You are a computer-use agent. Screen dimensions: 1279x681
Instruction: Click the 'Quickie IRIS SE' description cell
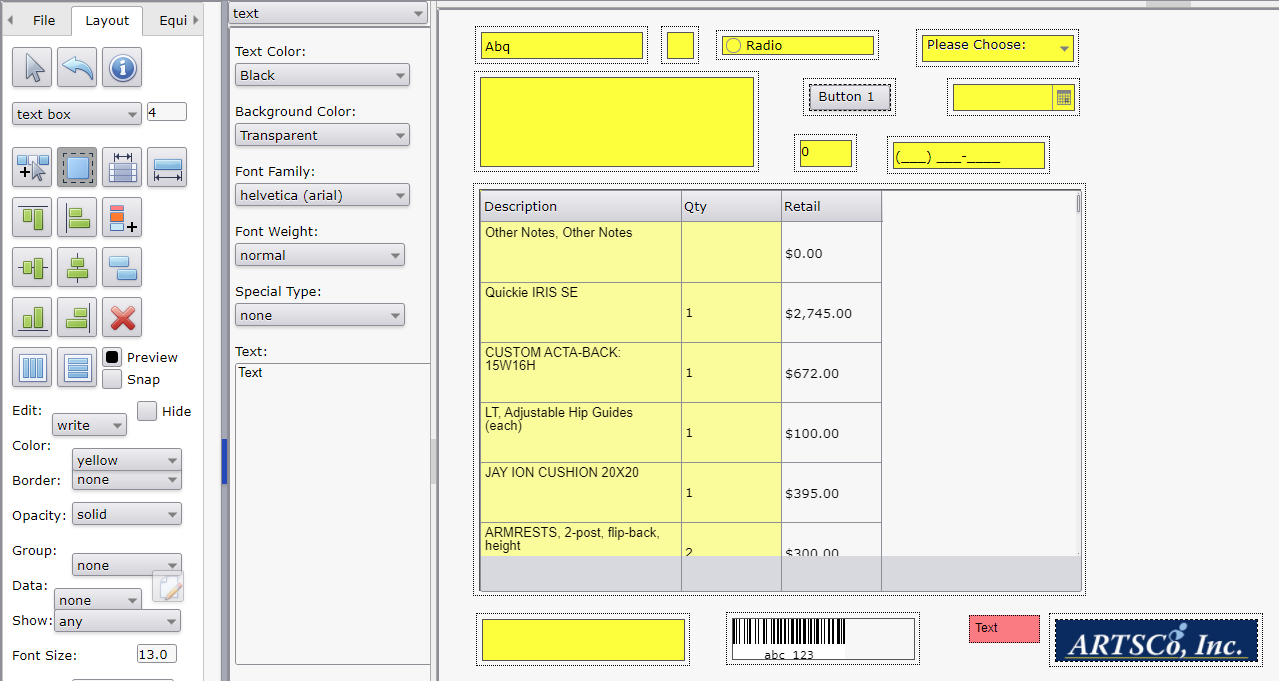click(x=581, y=312)
